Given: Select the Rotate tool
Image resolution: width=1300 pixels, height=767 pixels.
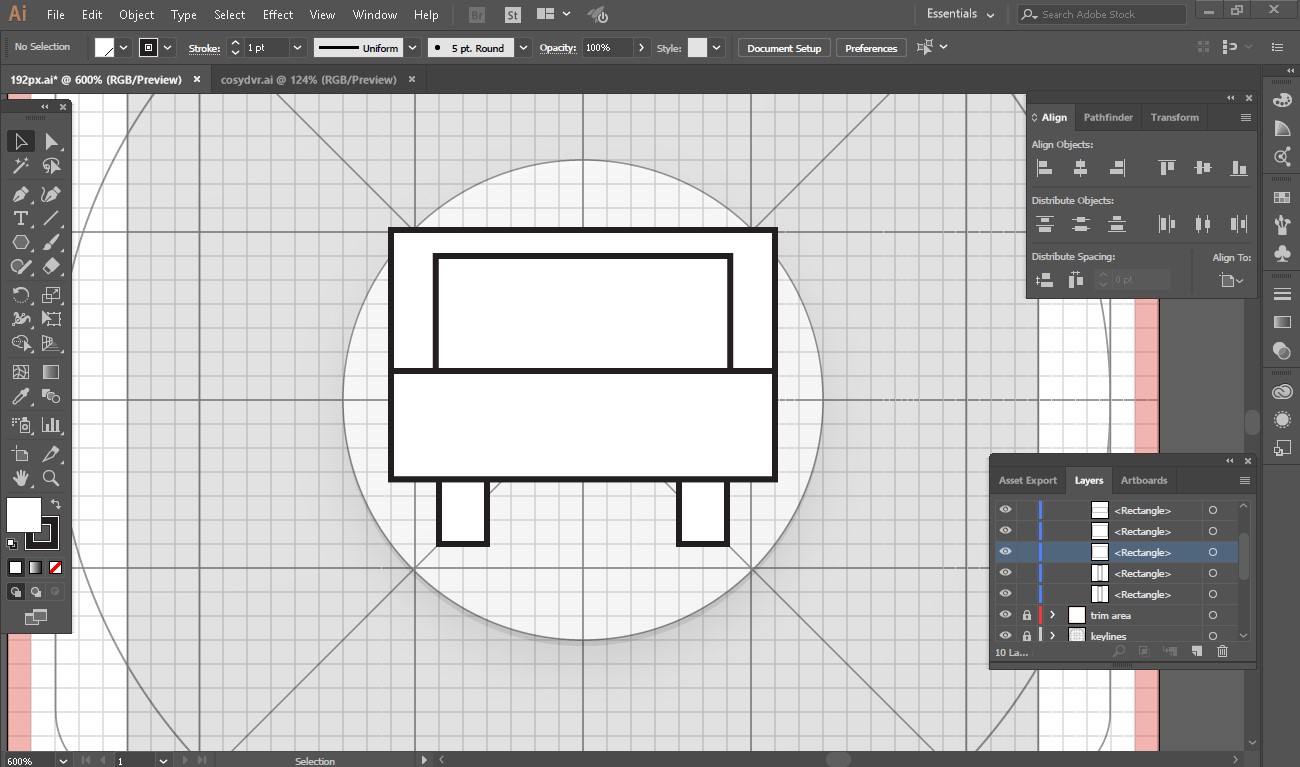Looking at the screenshot, I should click(21, 294).
